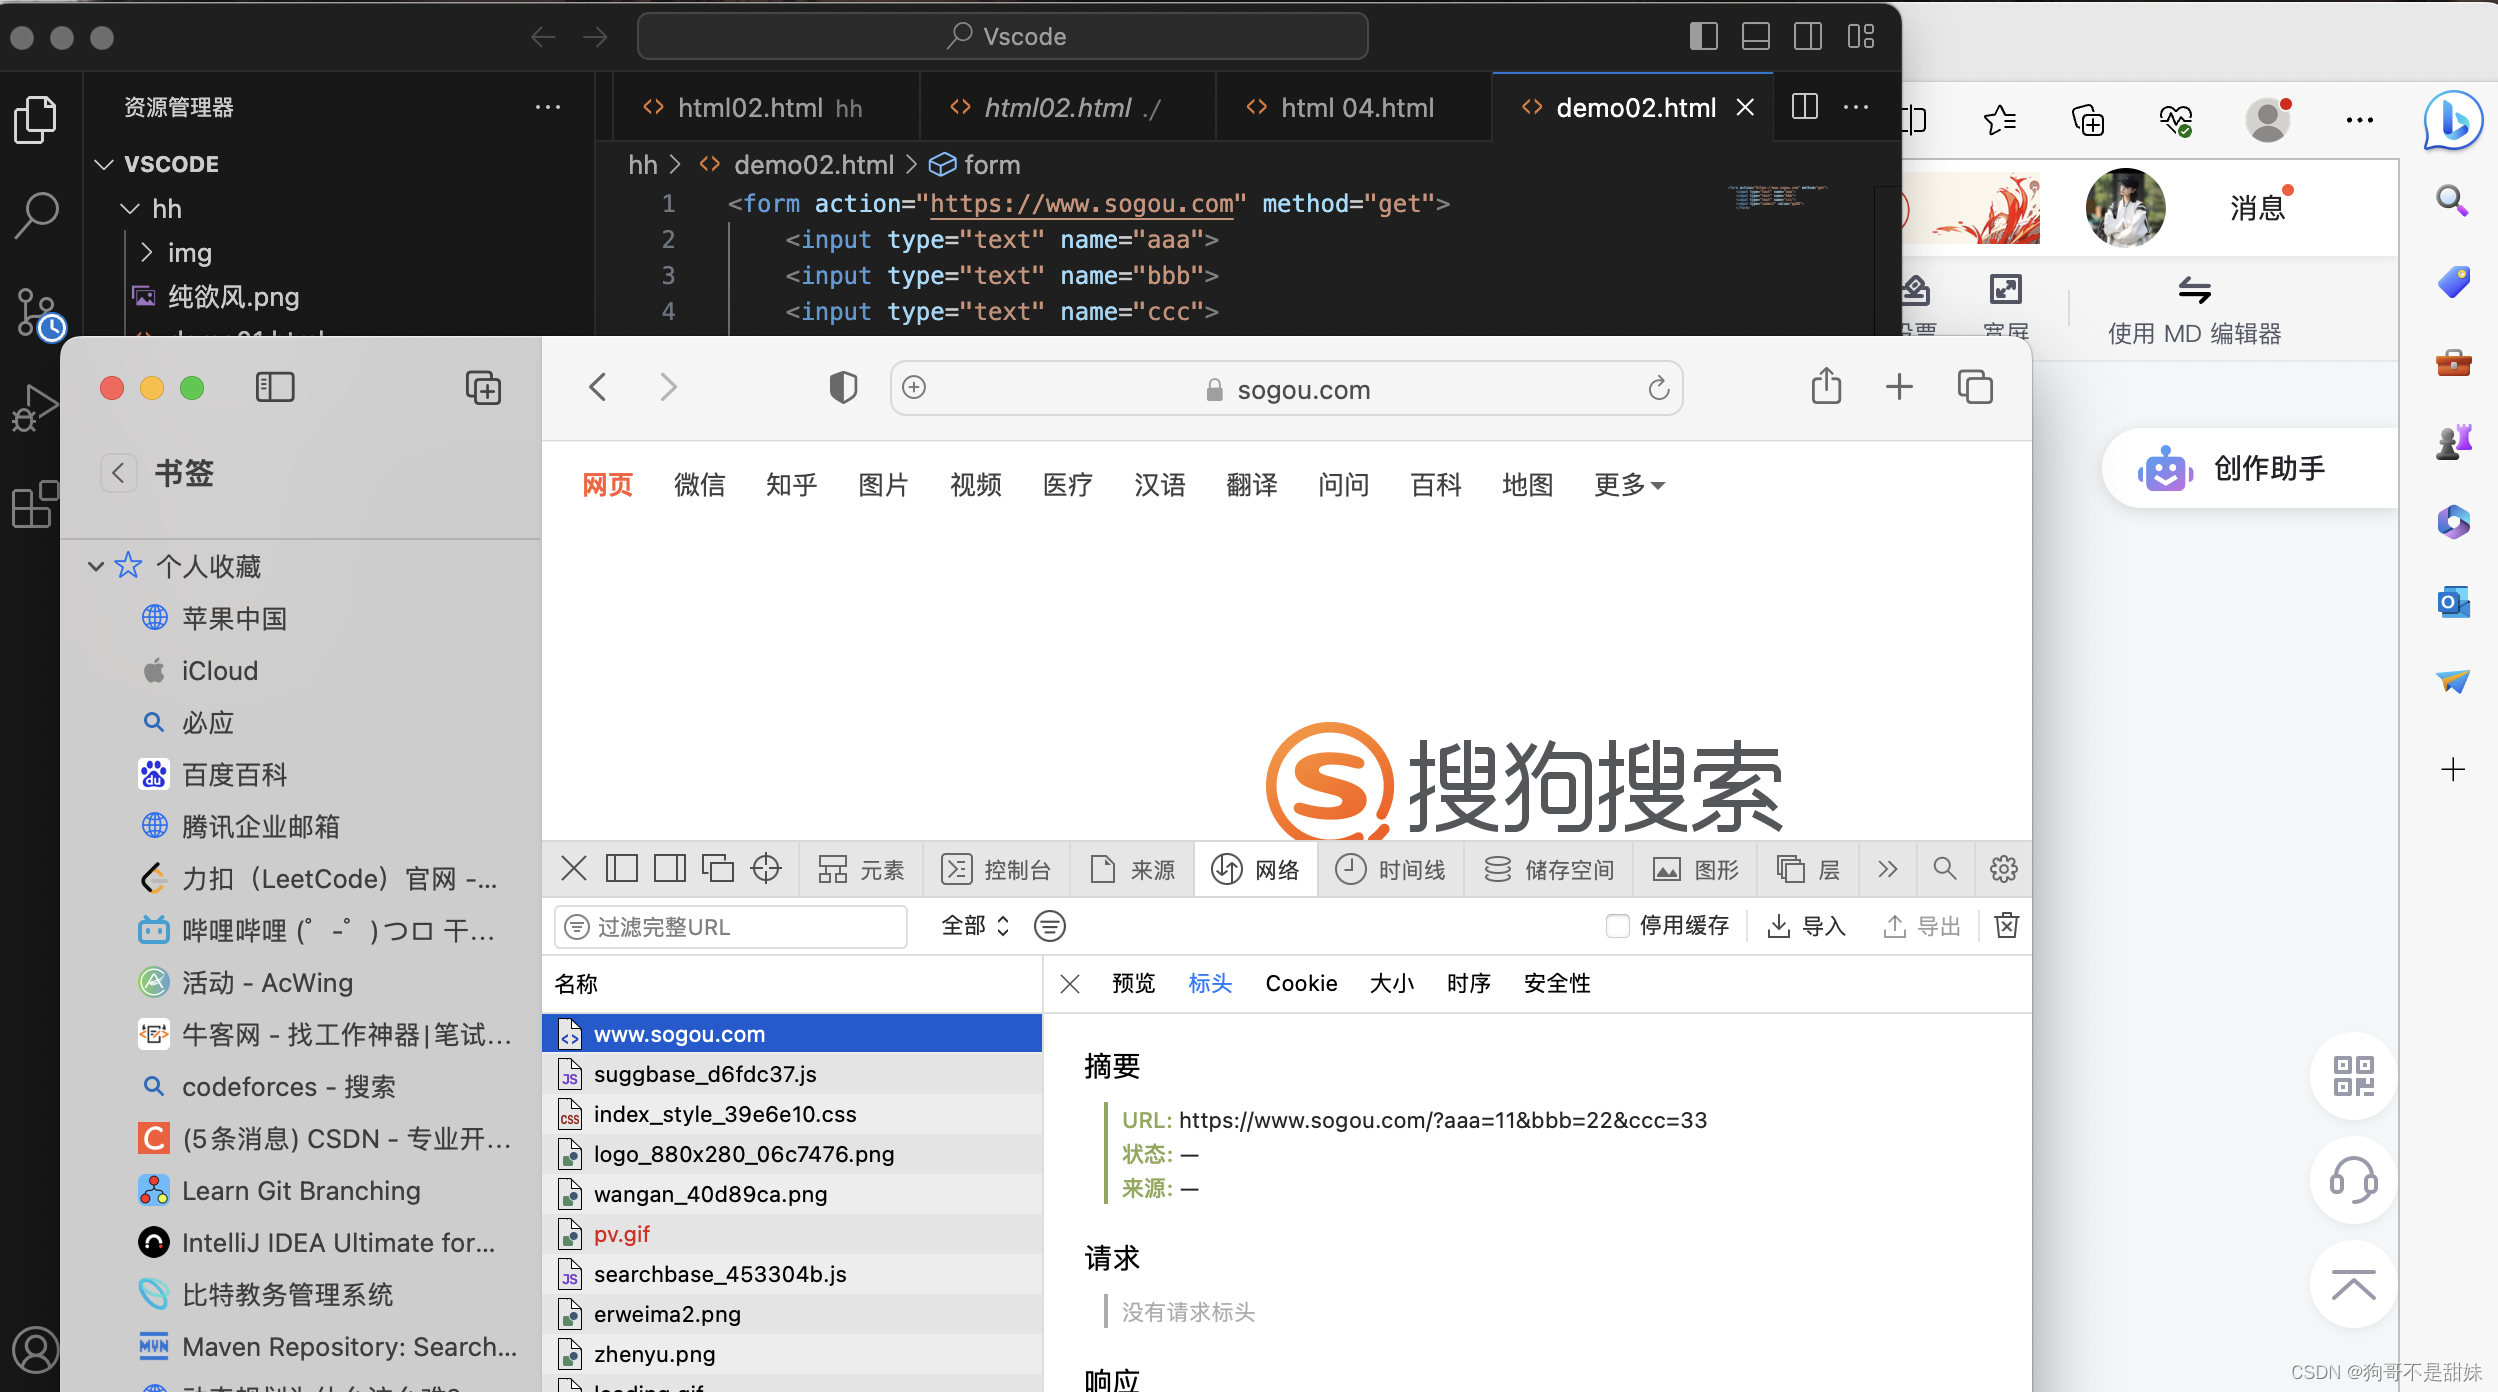Click 过滤完整URL filter field

731,927
